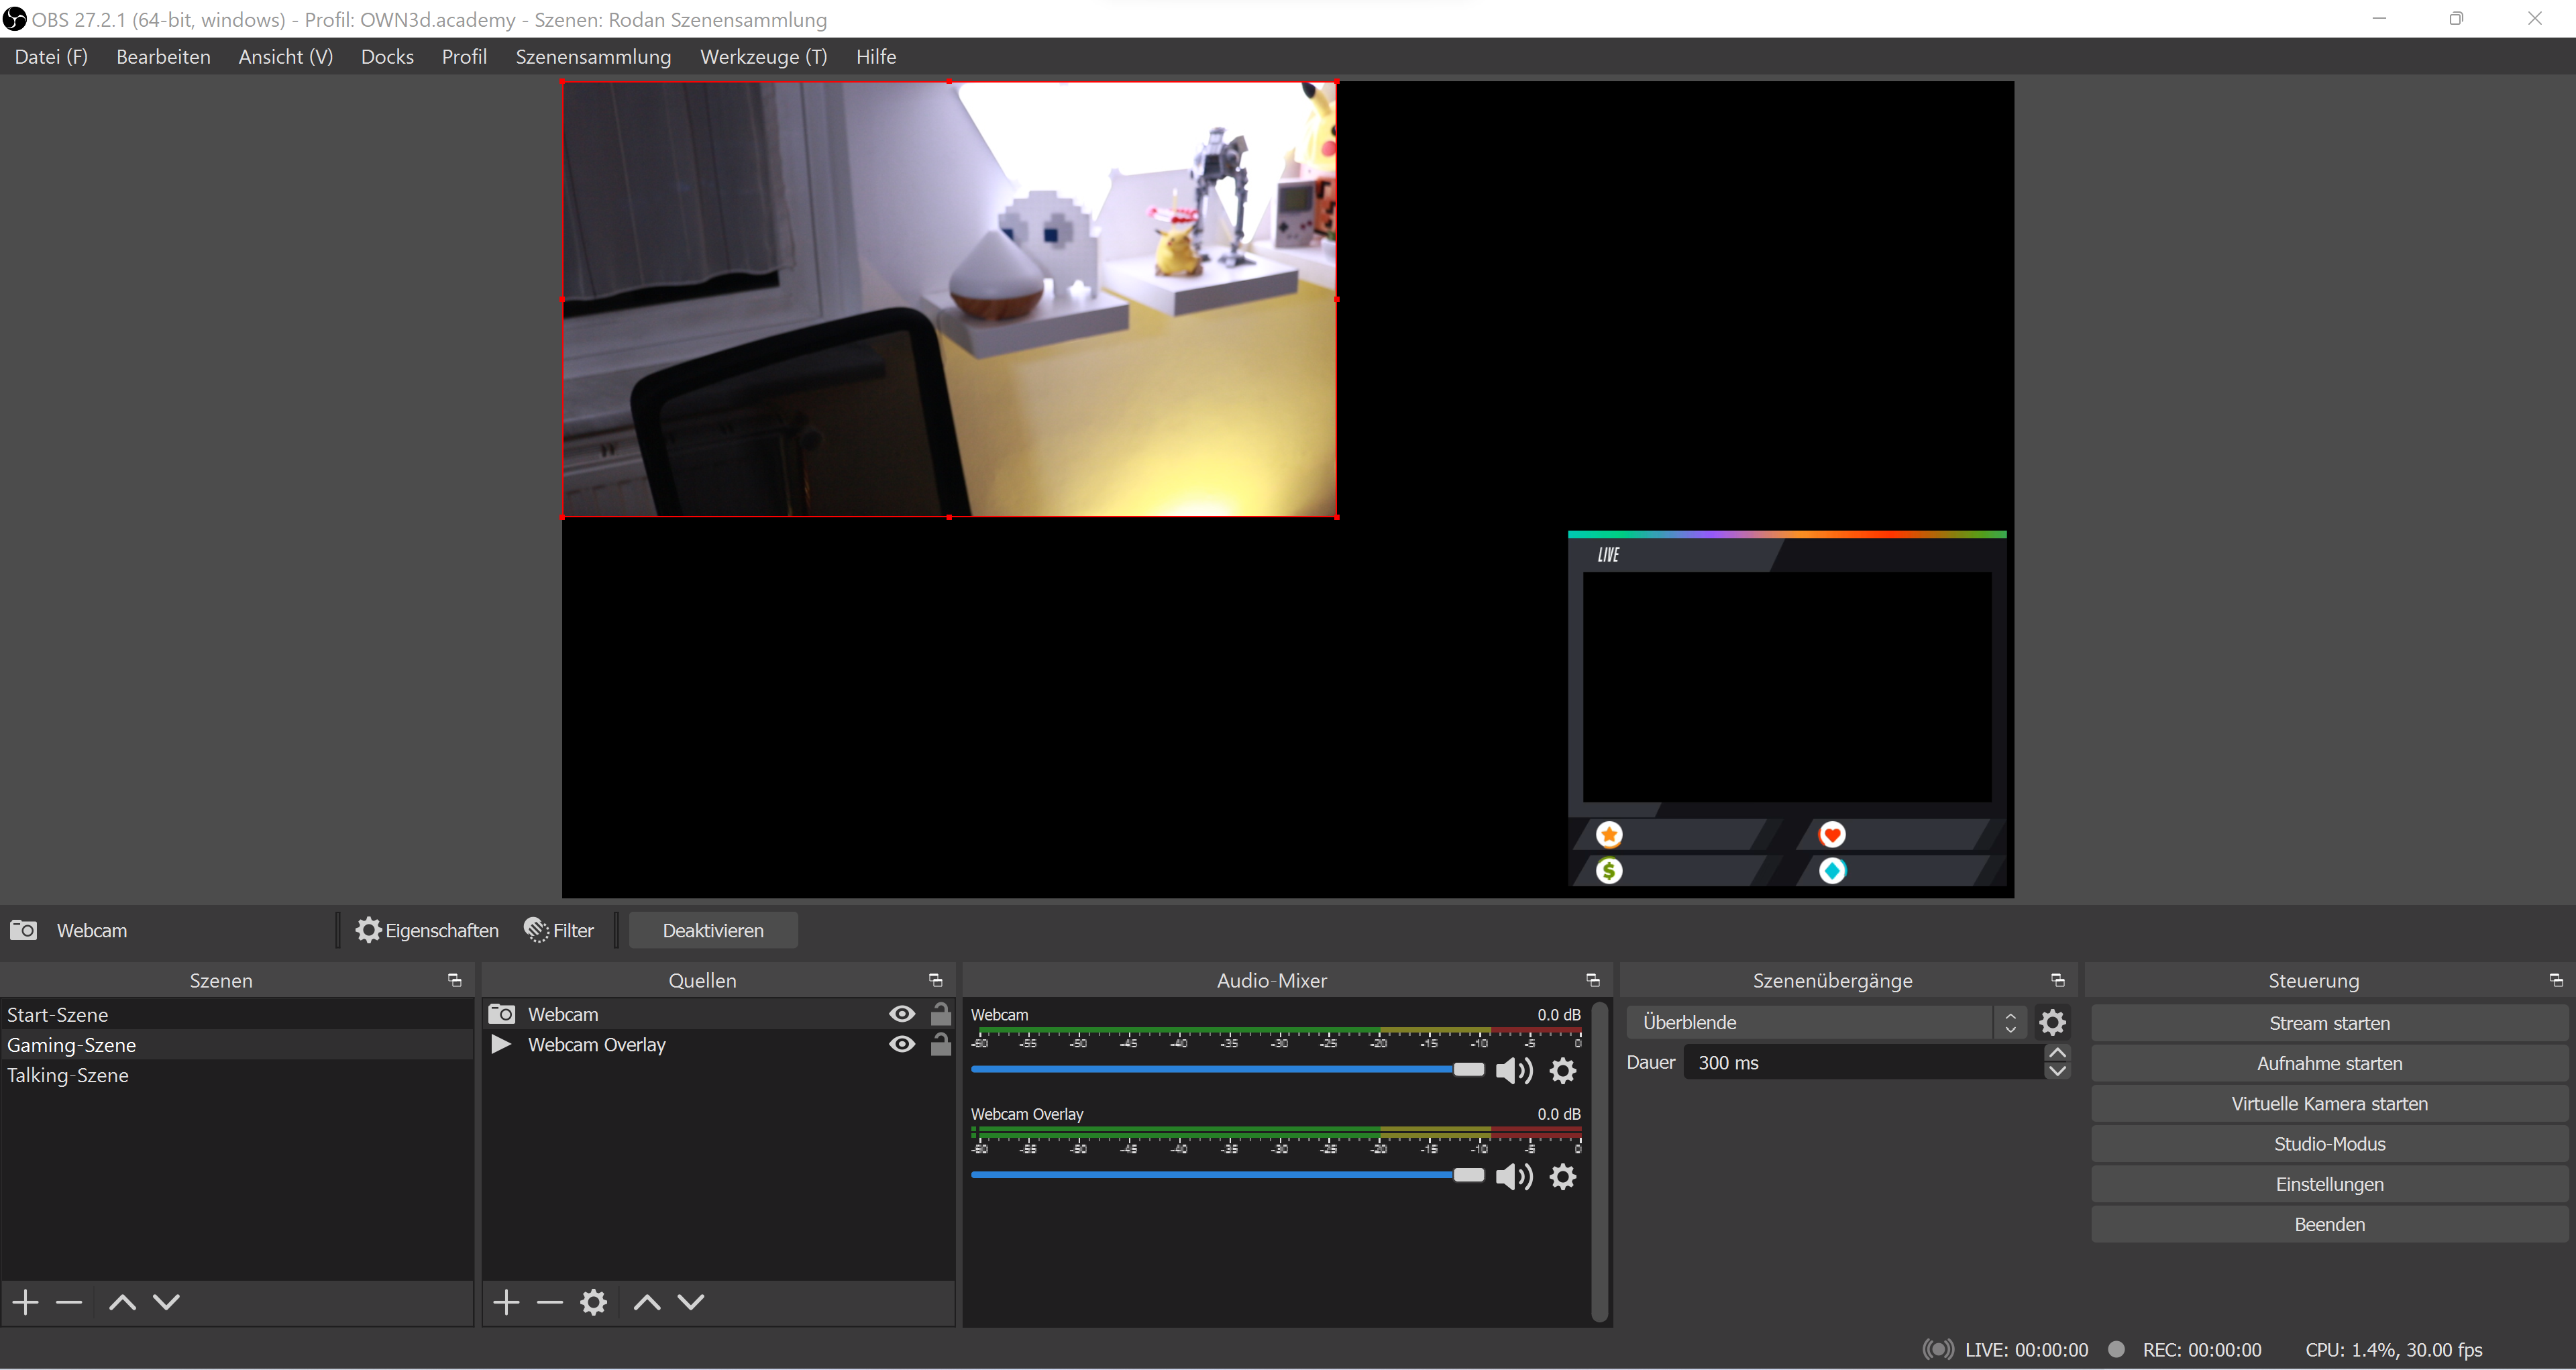Open Webcam Overlay audio settings gear
The image size is (2576, 1370).
(1563, 1177)
